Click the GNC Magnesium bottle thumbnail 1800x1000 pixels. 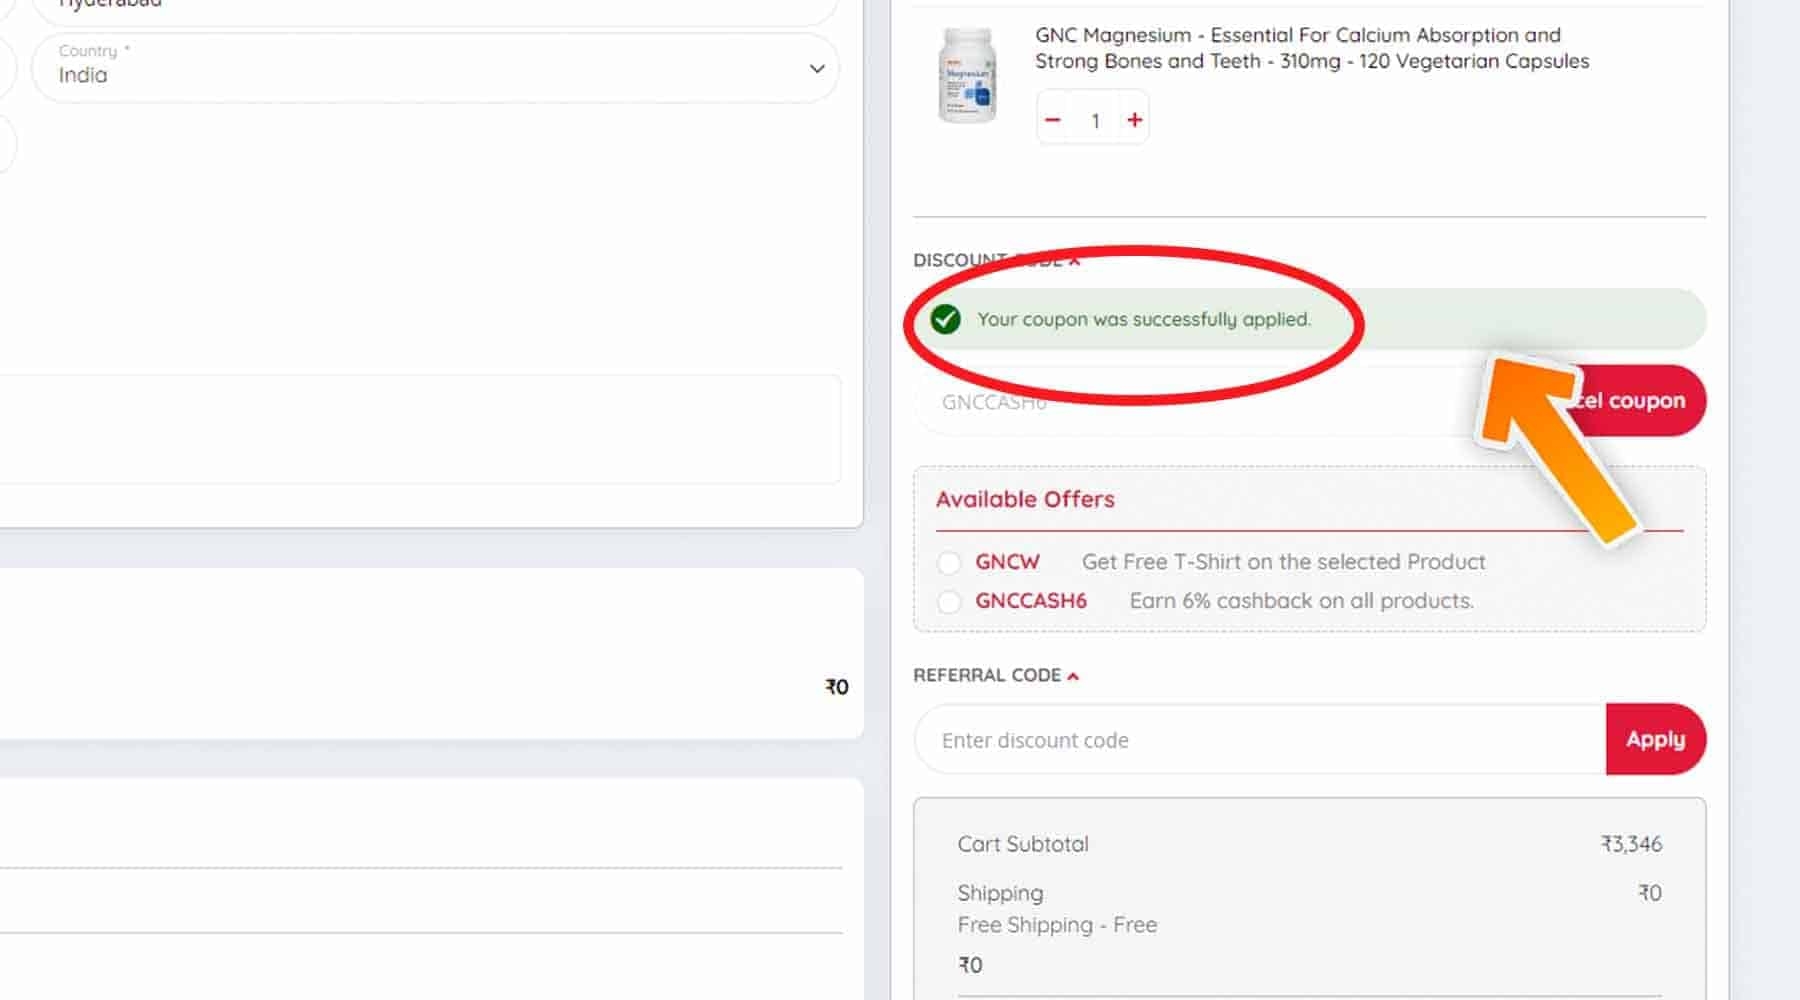coord(966,76)
